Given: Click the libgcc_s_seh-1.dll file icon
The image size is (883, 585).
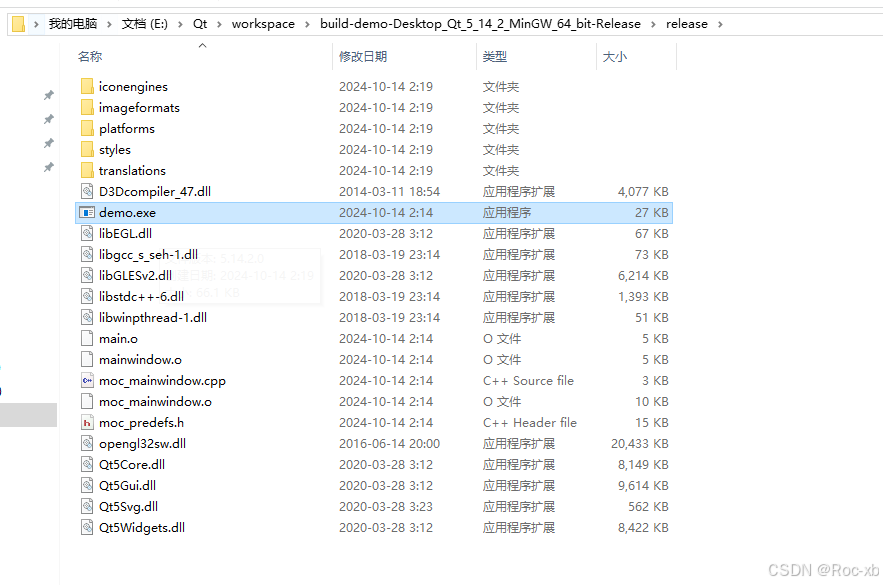Looking at the screenshot, I should pos(87,254).
